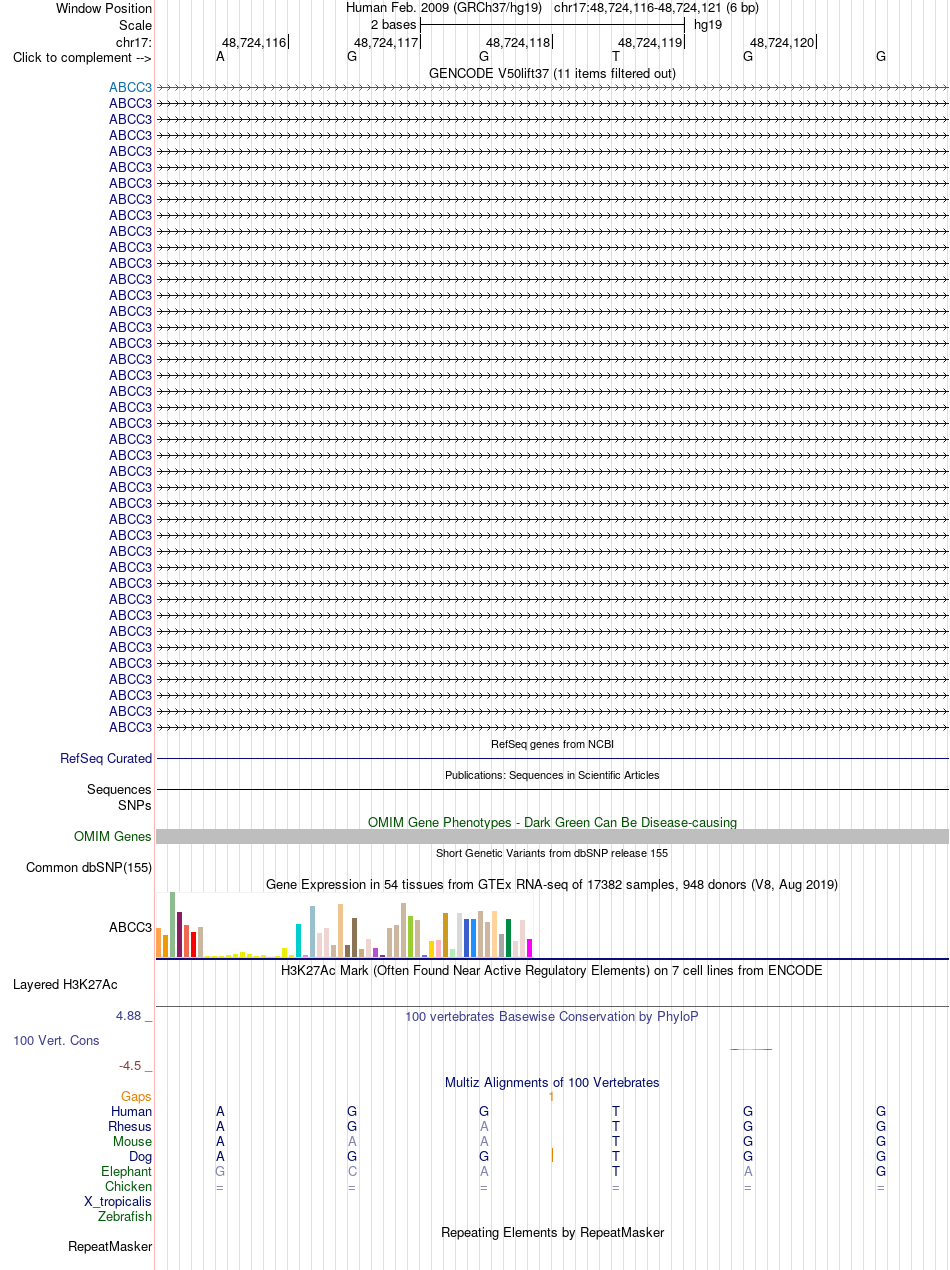
Task: Click the 'Sequences' publications track label
Action: (119, 789)
